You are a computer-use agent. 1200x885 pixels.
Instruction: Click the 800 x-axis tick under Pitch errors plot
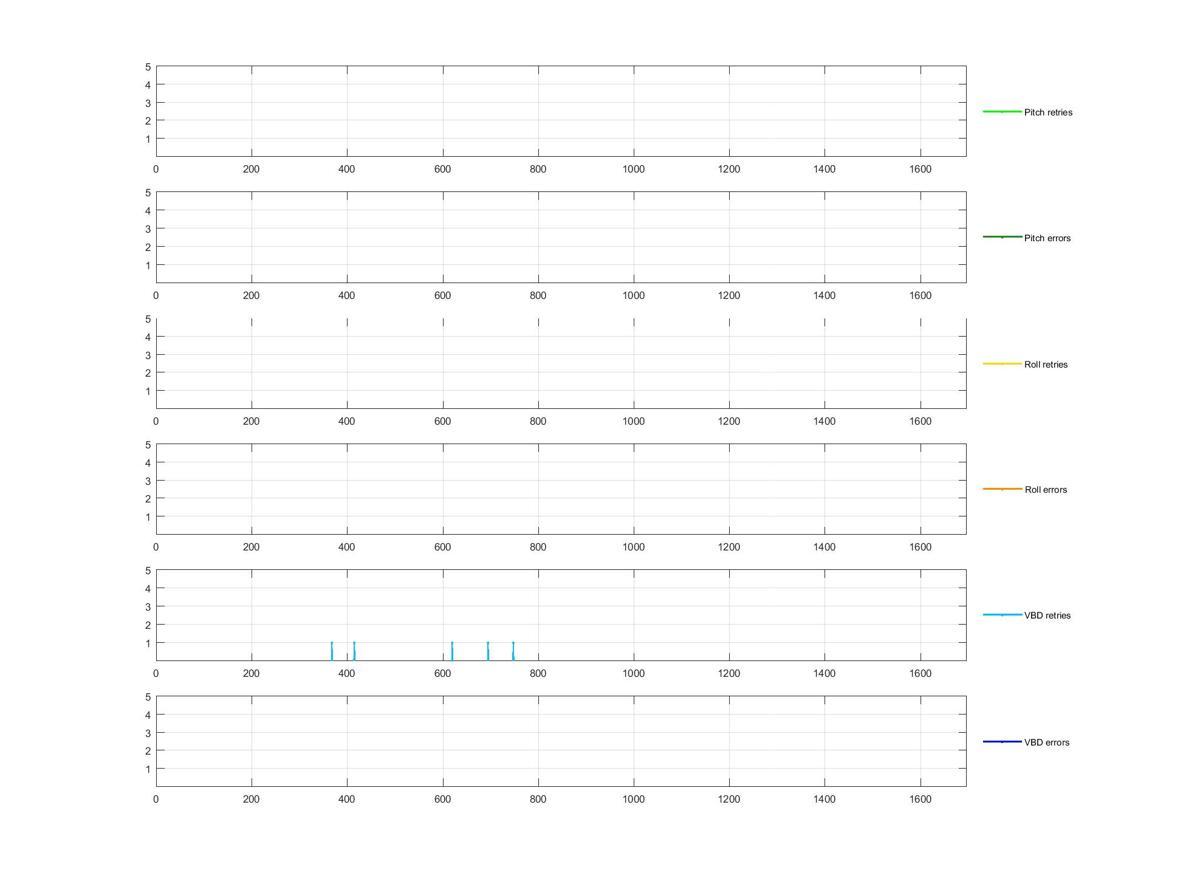click(x=538, y=296)
